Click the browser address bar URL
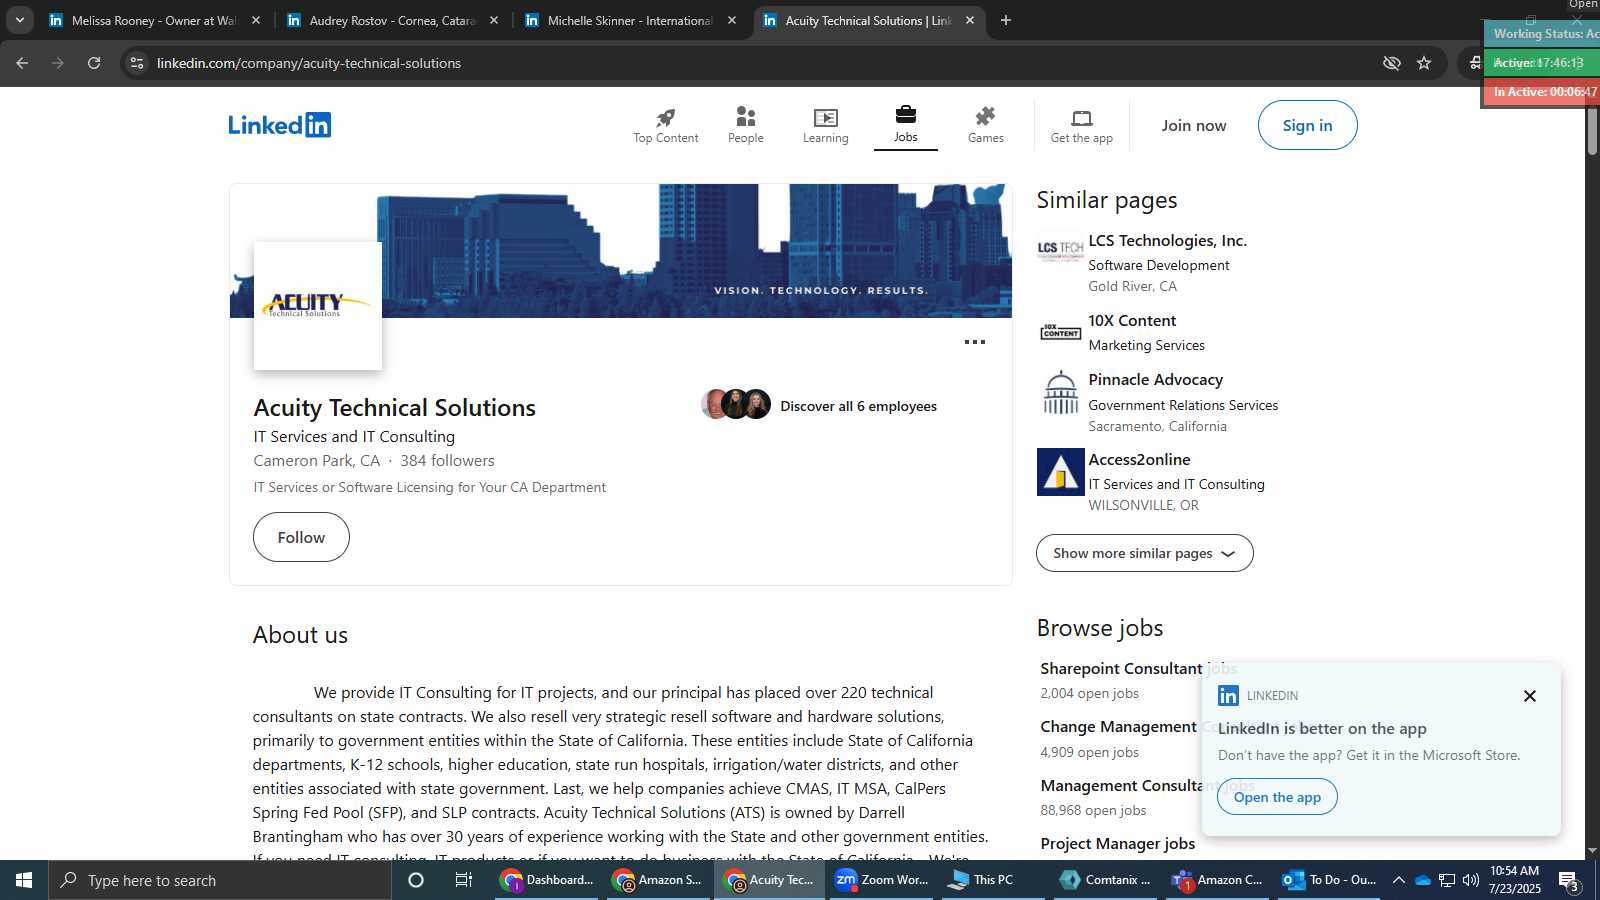The height and width of the screenshot is (900, 1600). [x=309, y=63]
